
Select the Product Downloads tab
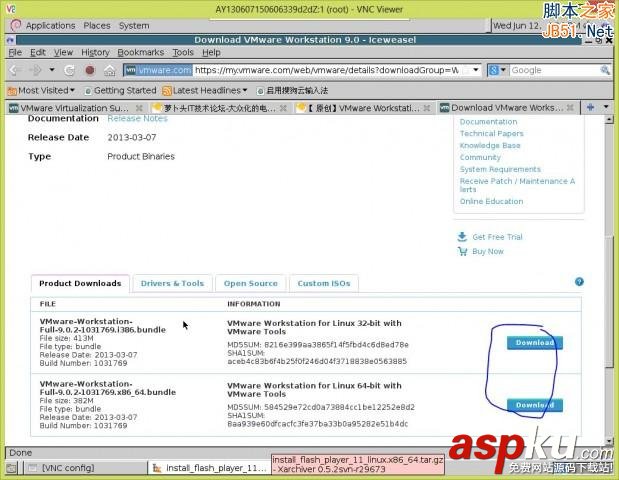coord(80,283)
